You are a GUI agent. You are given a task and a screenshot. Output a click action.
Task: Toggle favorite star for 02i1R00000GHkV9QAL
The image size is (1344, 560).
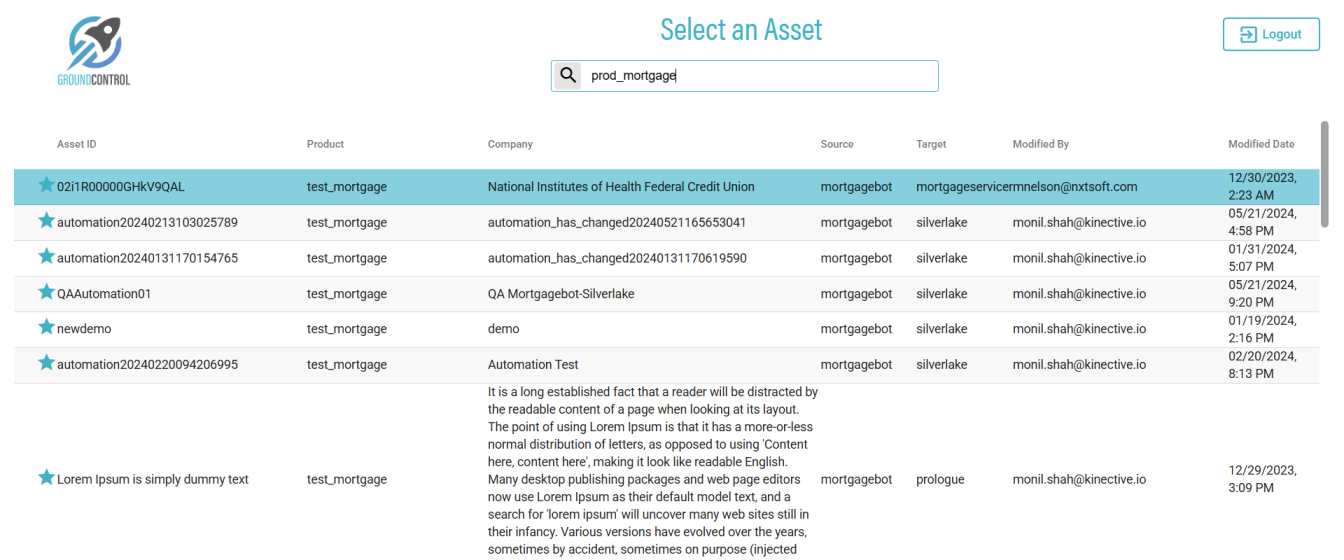pyautogui.click(x=46, y=185)
